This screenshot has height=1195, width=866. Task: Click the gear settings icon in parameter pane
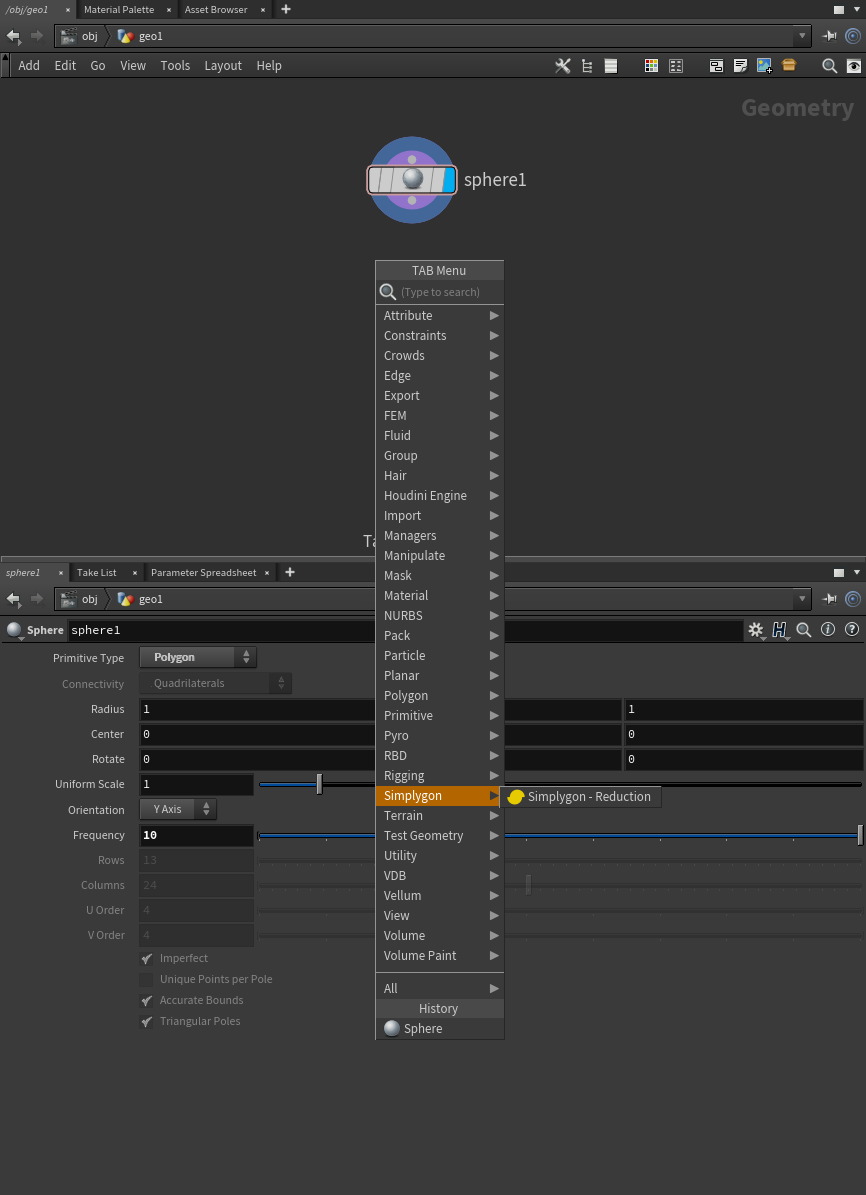click(x=756, y=630)
